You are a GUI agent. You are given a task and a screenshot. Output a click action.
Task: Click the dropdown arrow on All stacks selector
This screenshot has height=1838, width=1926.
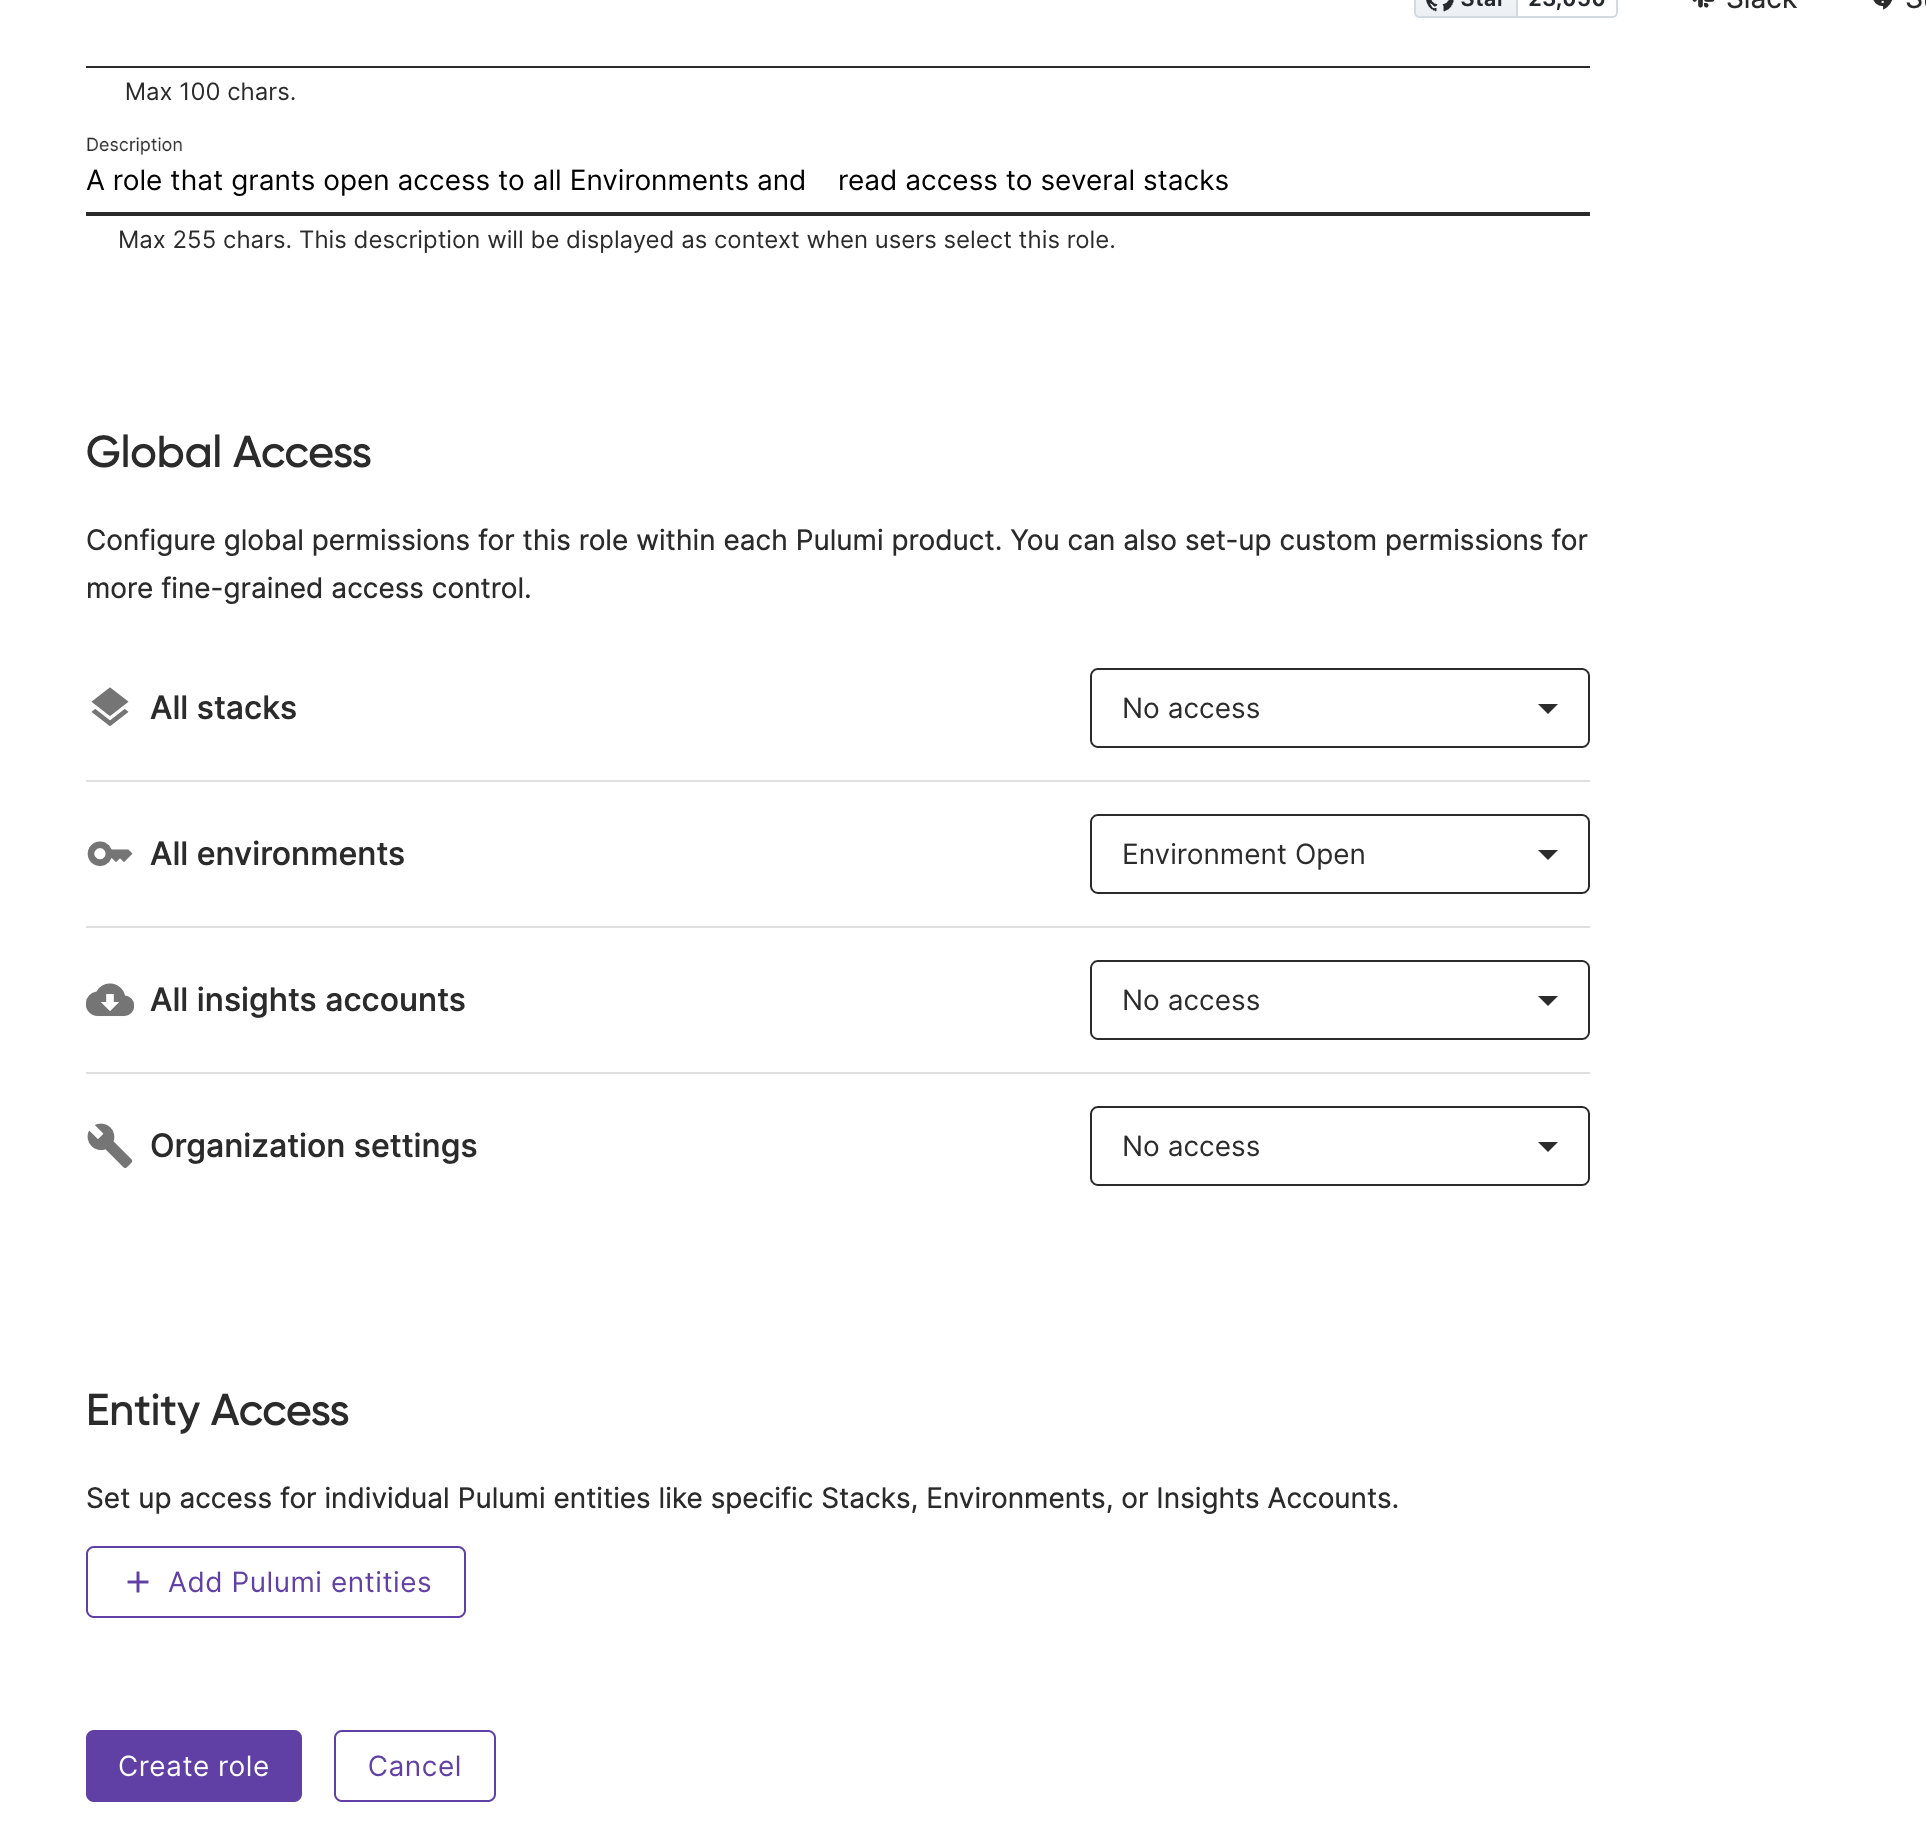(x=1547, y=709)
